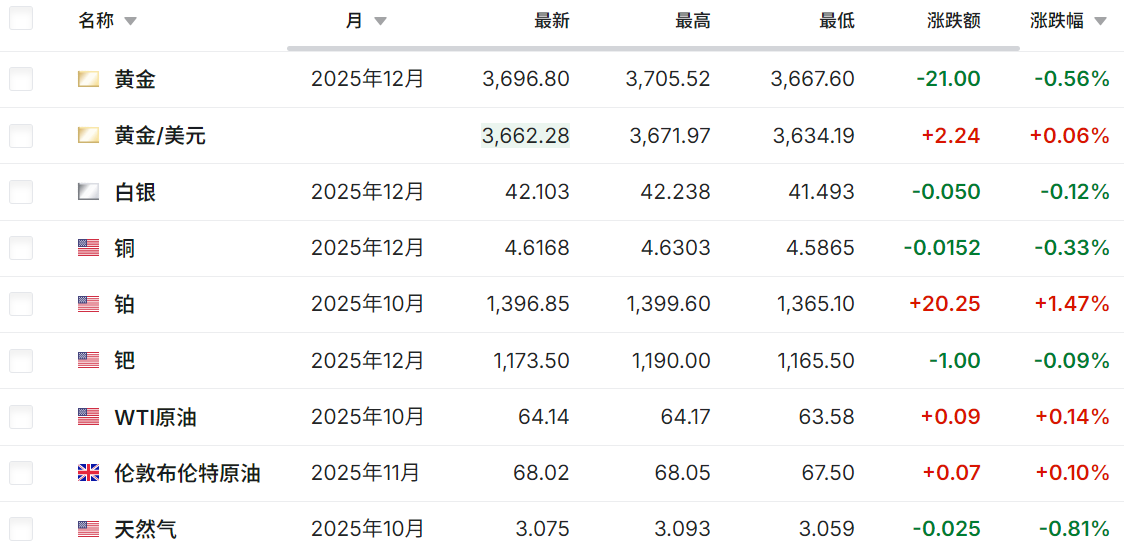Screen dimensions: 1124x547
Task: Check the box for the 白银 row
Action: (x=21, y=191)
